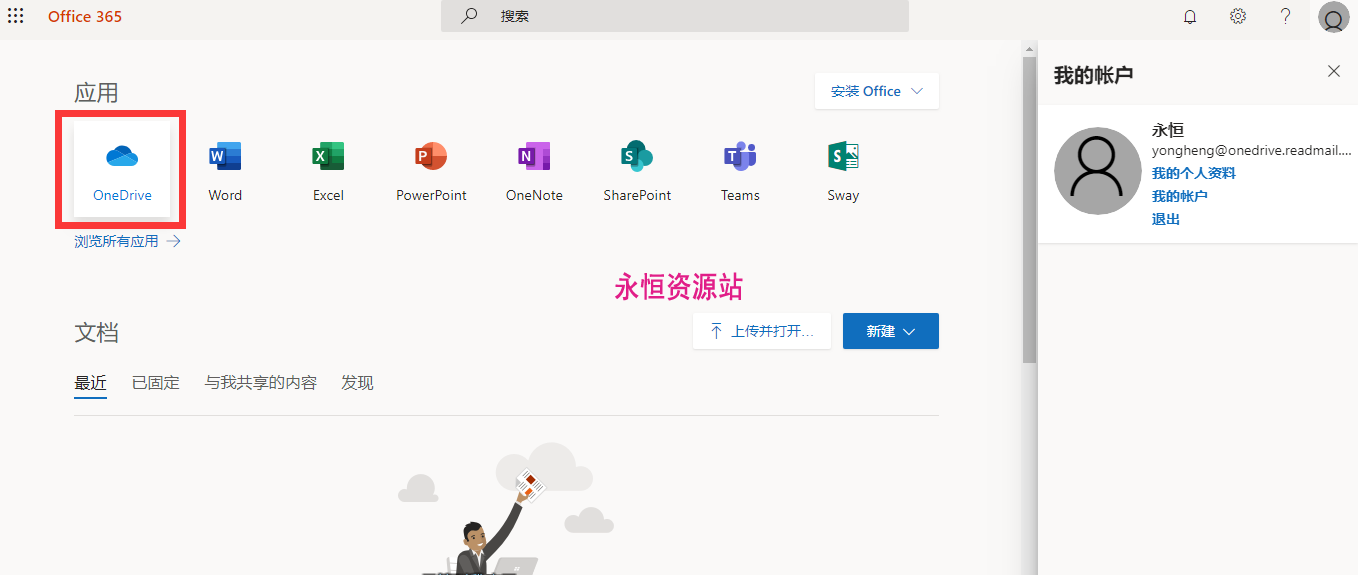Launch the Word app
The image size is (1358, 575).
pos(225,170)
